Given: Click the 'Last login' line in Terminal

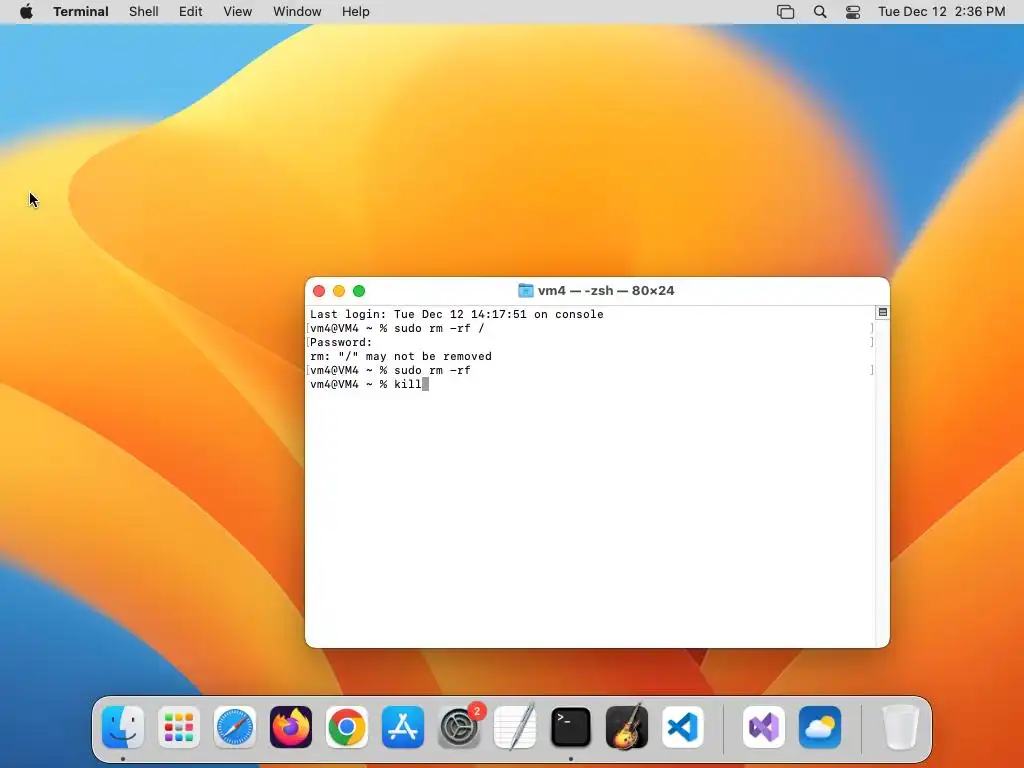Looking at the screenshot, I should tap(456, 314).
